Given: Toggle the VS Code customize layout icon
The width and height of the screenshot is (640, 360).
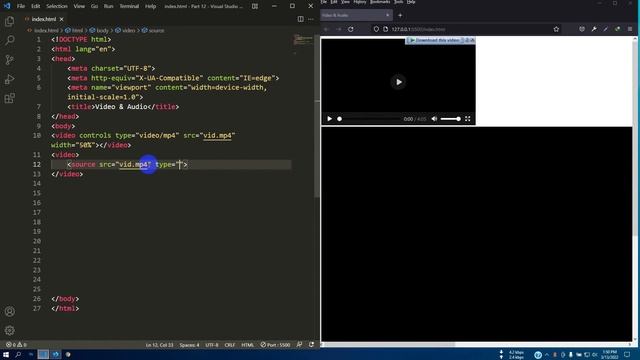Looking at the screenshot, I should pyautogui.click(x=255, y=6).
